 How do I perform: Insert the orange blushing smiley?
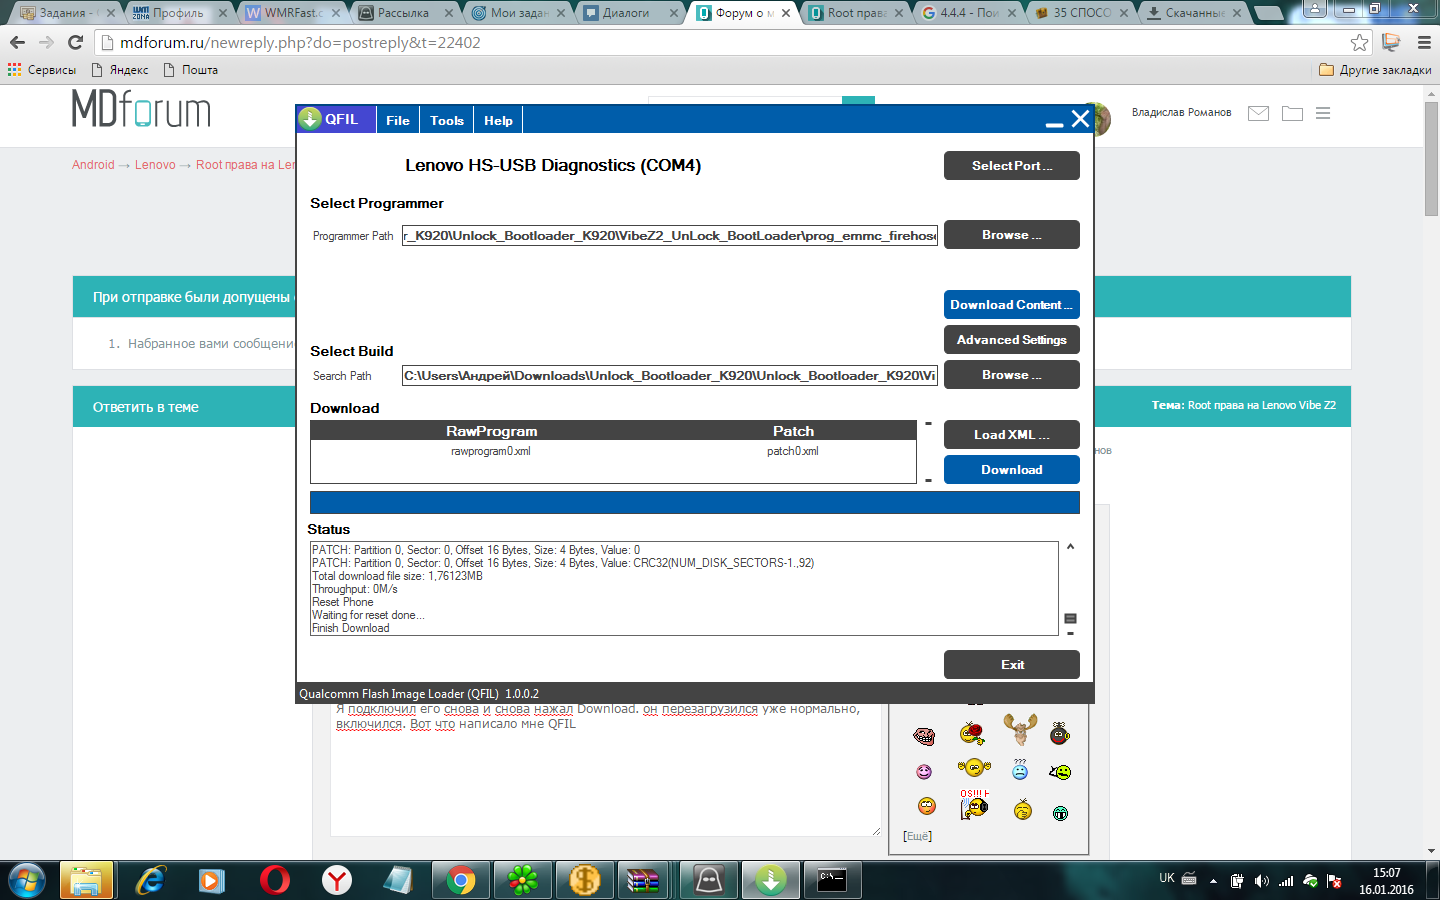tap(927, 806)
